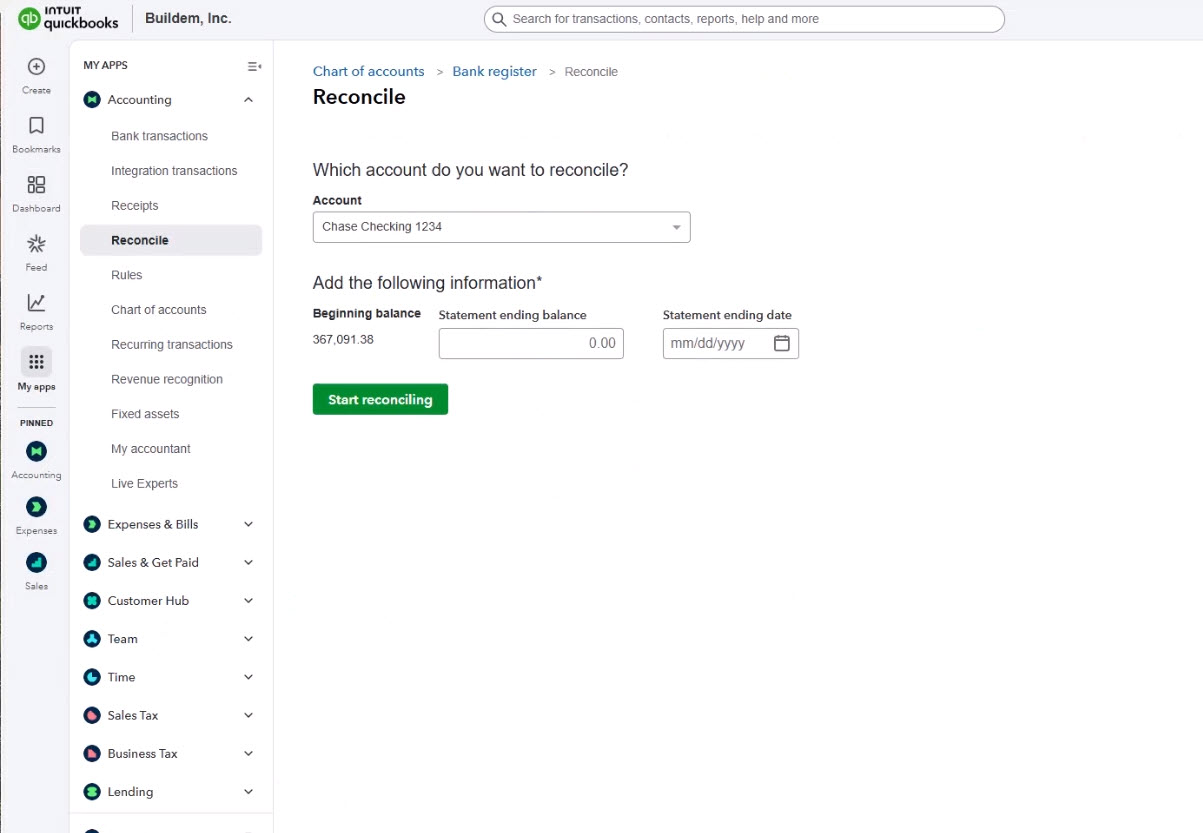Viewport: 1203px width, 833px height.
Task: Click the My apps grid icon
Action: pos(36,362)
